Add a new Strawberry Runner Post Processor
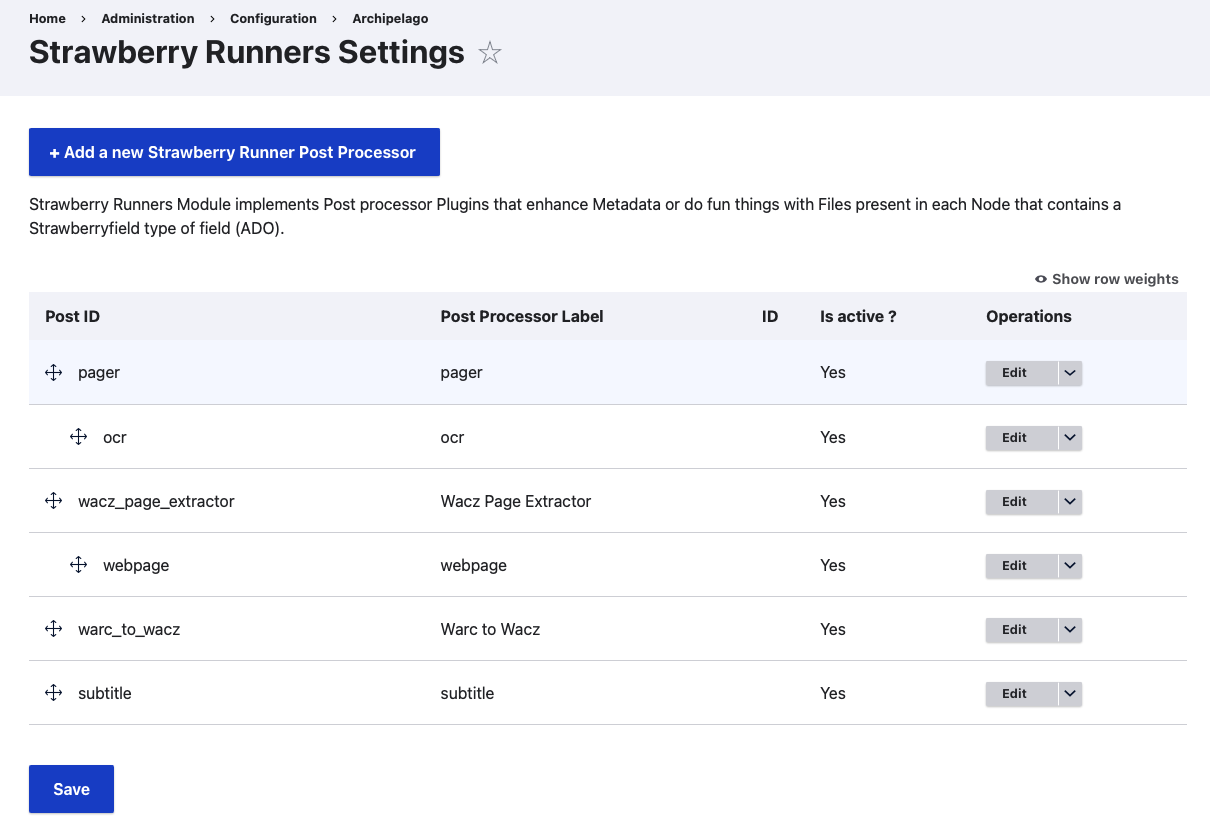 point(234,152)
